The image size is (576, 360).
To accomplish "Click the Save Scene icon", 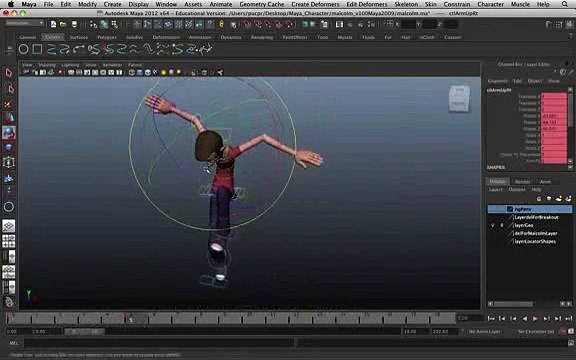I will (x=74, y=25).
